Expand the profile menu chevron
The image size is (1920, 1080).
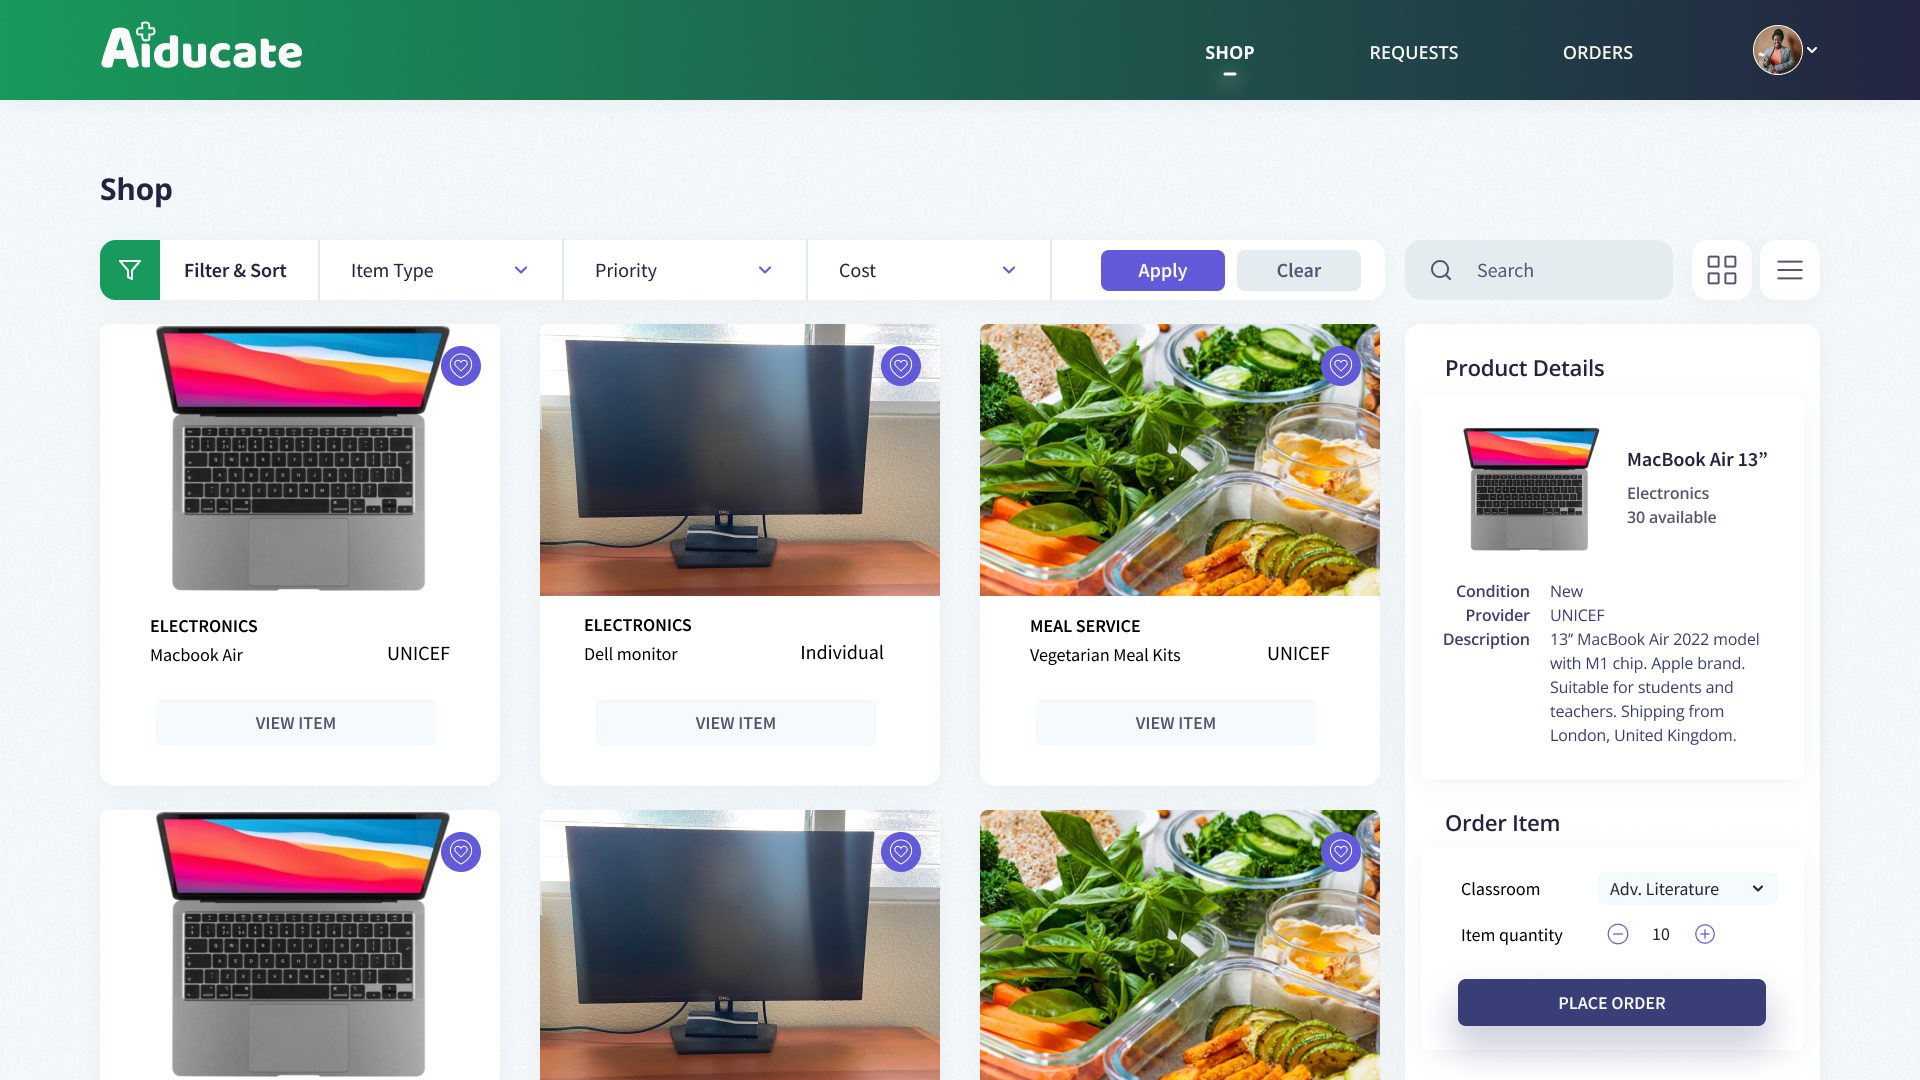1812,49
